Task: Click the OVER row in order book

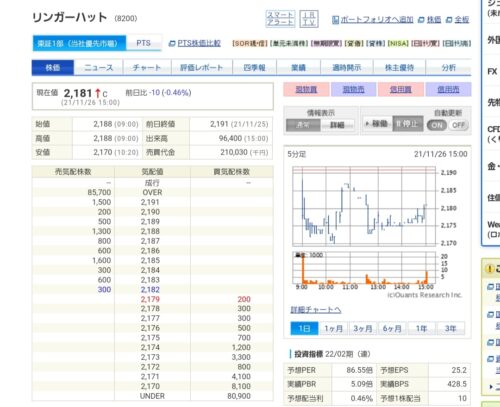Action: pos(153,193)
